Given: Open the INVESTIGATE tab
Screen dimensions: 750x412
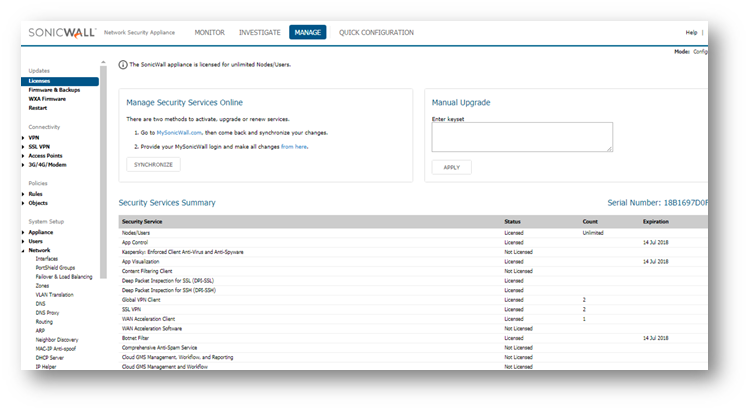Looking at the screenshot, I should [259, 32].
